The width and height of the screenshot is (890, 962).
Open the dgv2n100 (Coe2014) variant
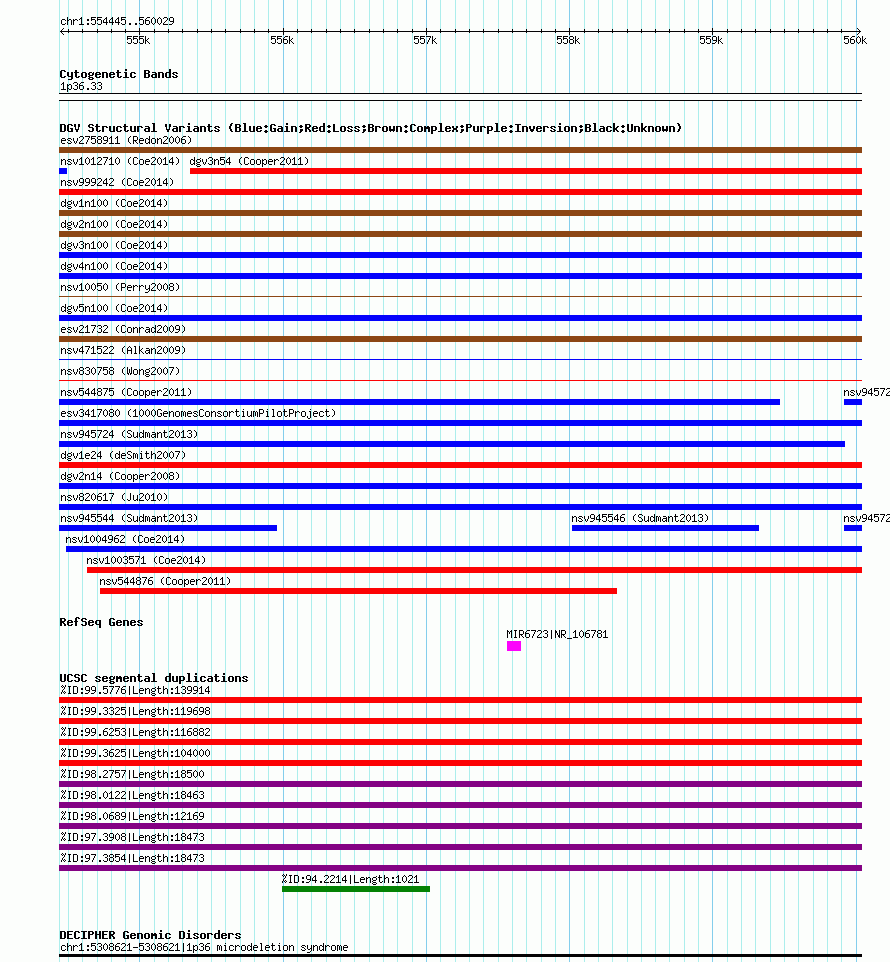pos(114,224)
